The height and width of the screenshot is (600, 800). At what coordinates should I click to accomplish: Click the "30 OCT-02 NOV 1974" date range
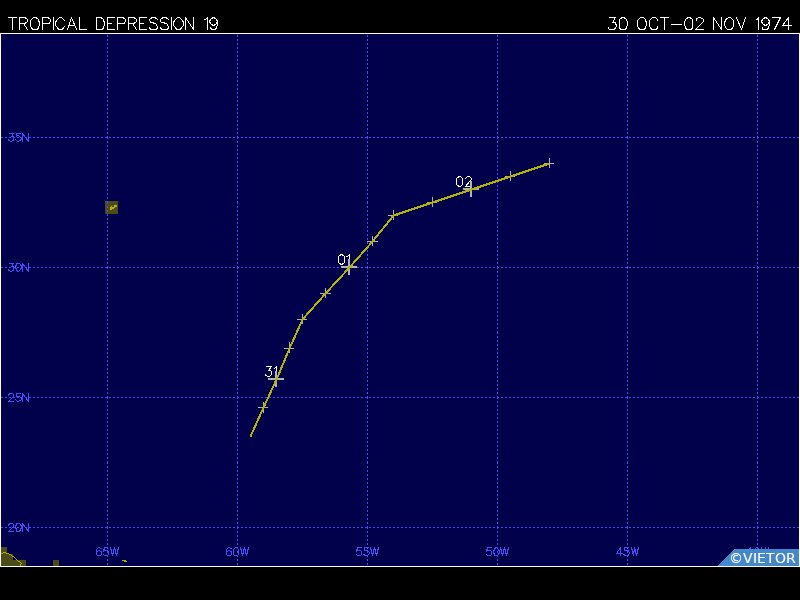[x=699, y=23]
